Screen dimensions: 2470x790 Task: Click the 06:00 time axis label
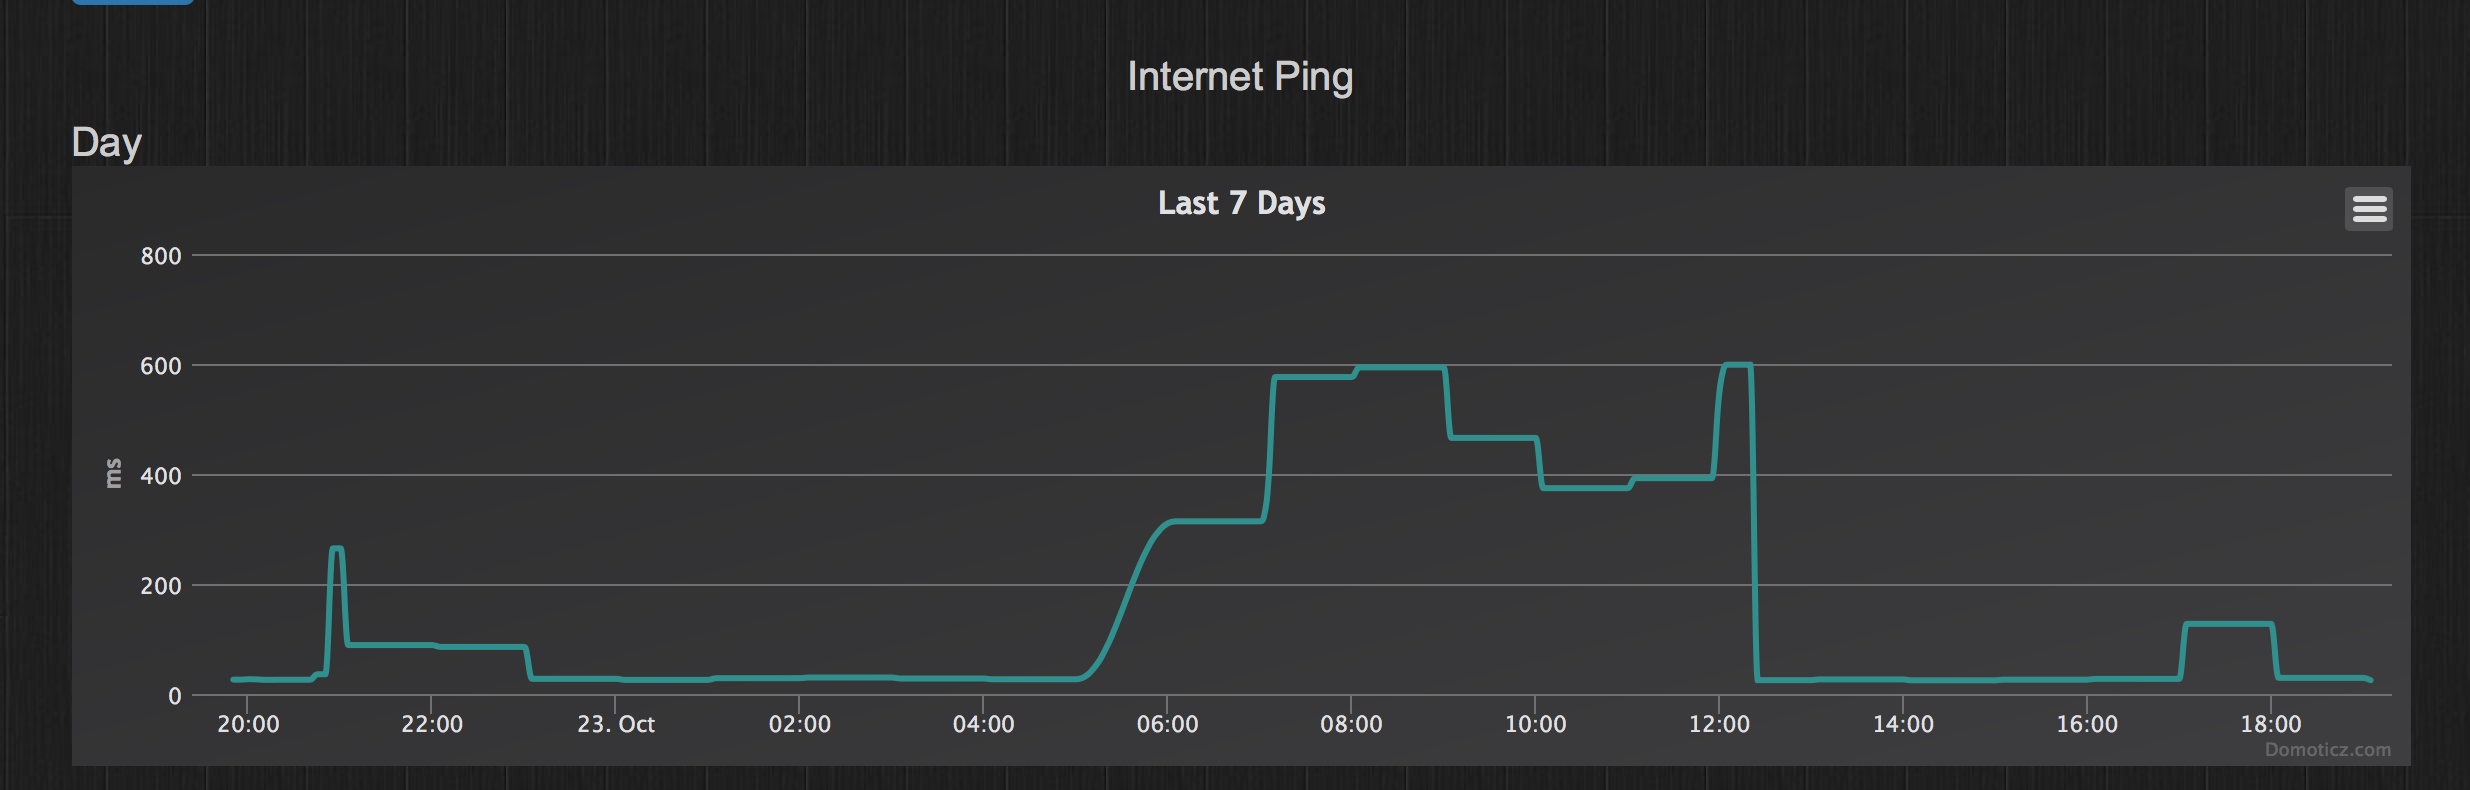point(1167,724)
